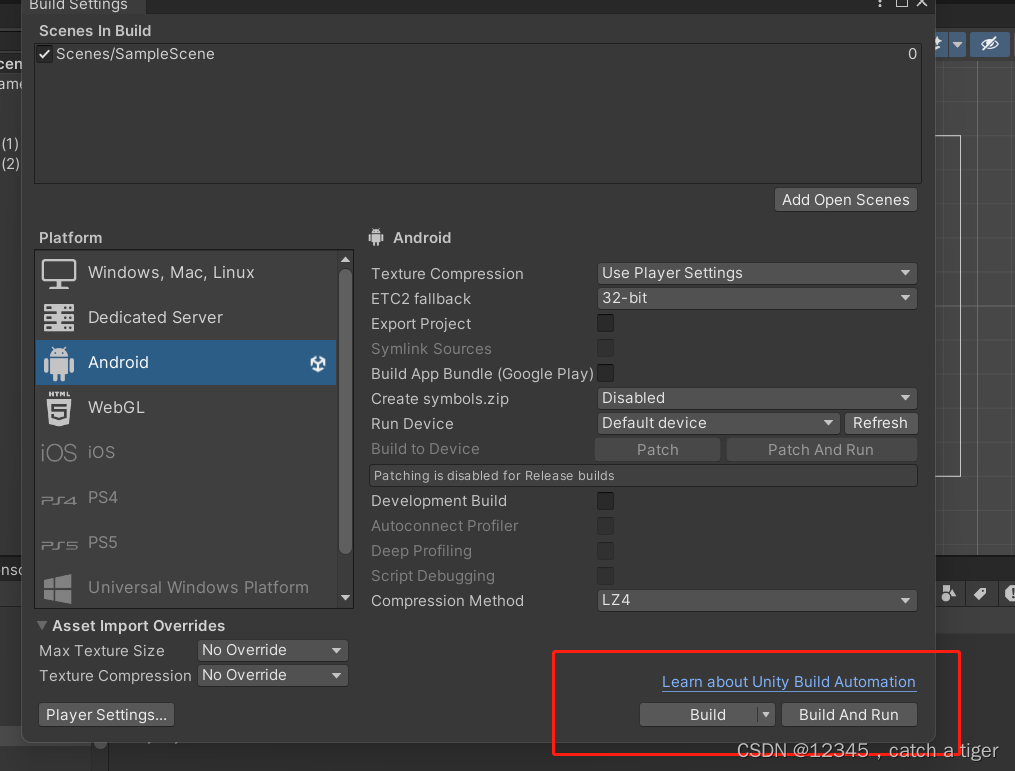This screenshot has width=1015, height=771.
Task: Open the Run Device Default device dropdown
Action: tap(718, 423)
